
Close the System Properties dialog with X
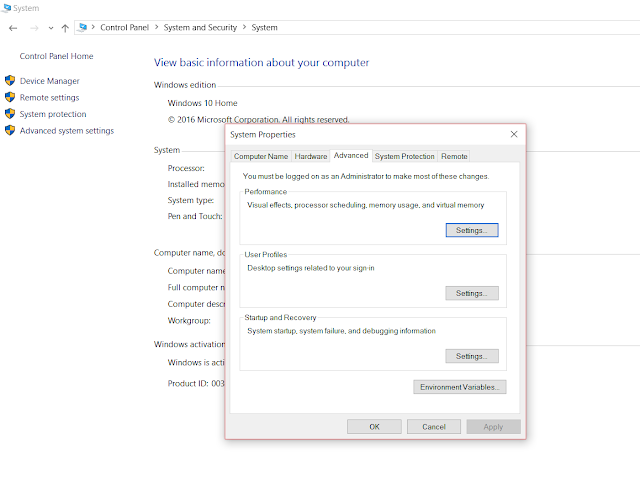pyautogui.click(x=514, y=134)
